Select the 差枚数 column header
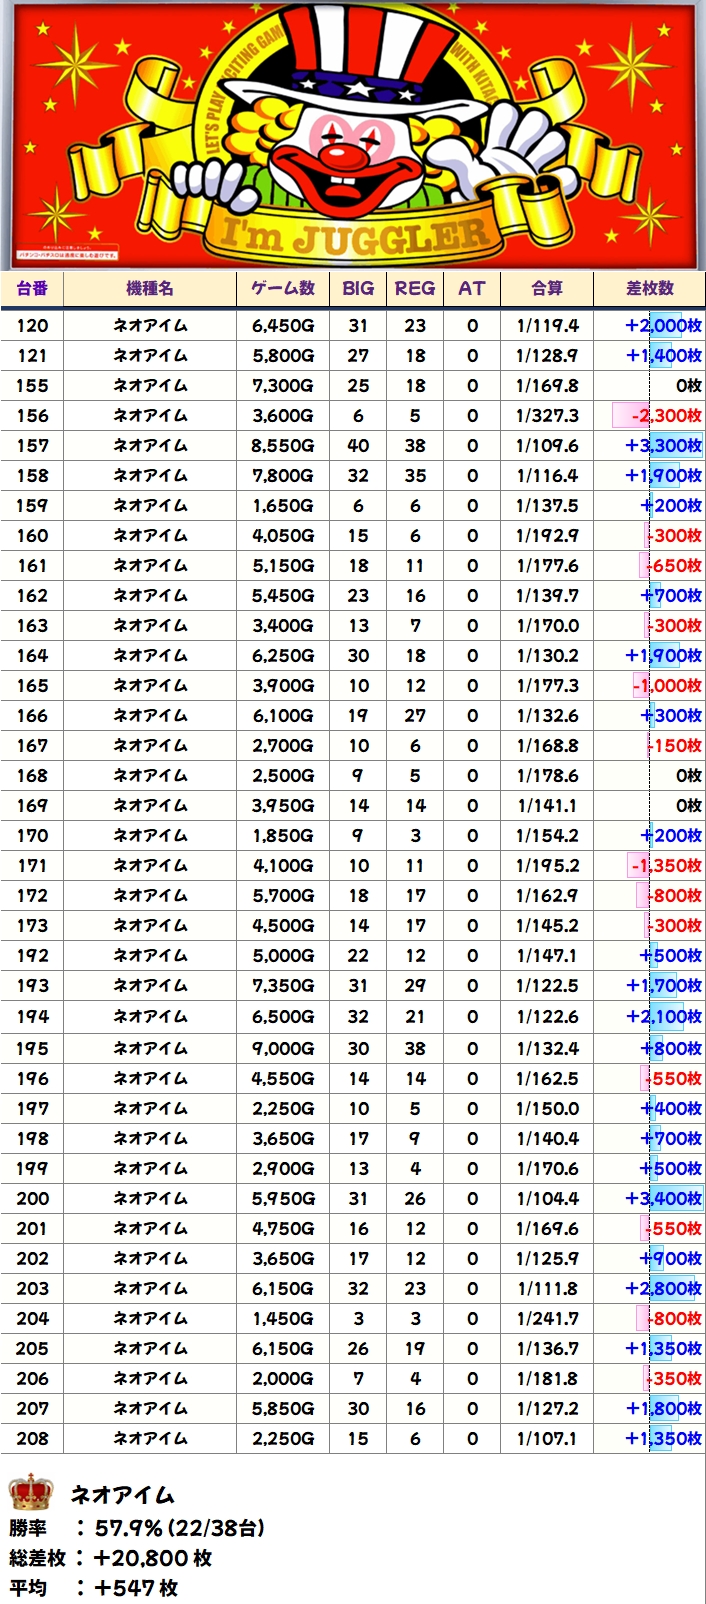The height and width of the screenshot is (1604, 706). pos(649,288)
